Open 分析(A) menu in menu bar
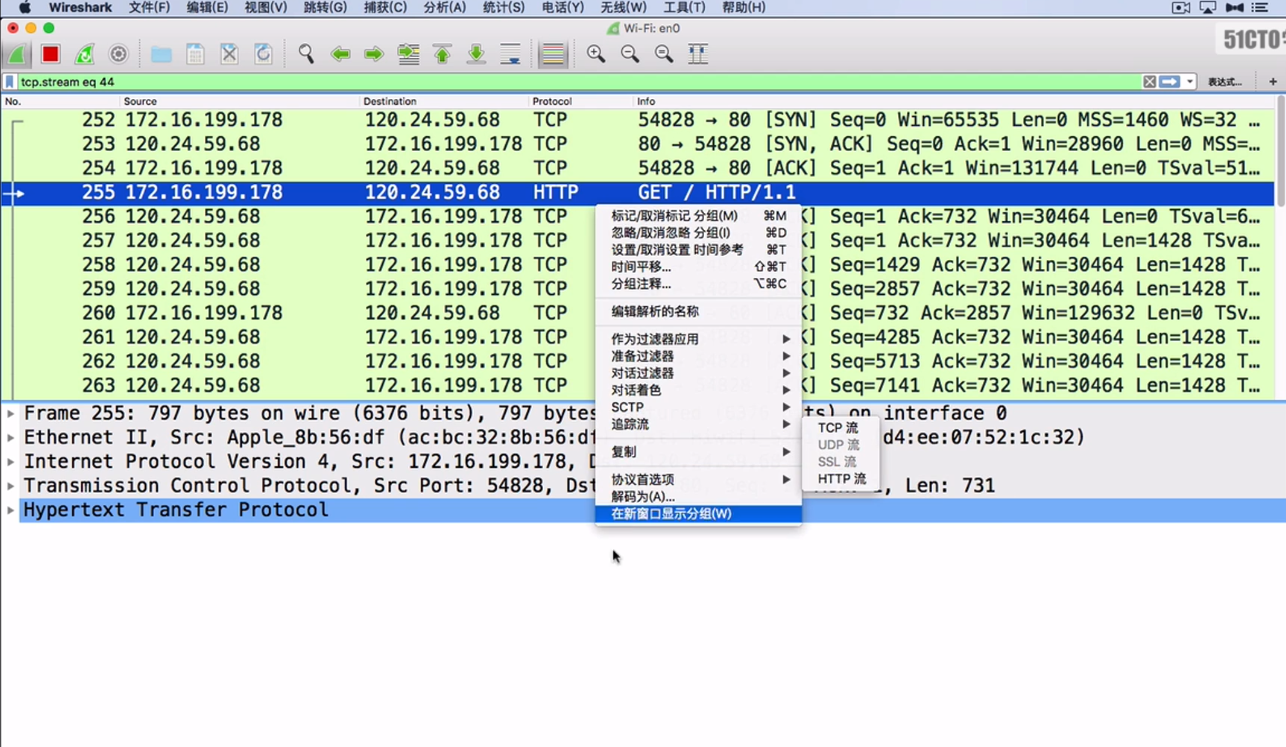Screen dimensions: 1286x747 (444, 7)
